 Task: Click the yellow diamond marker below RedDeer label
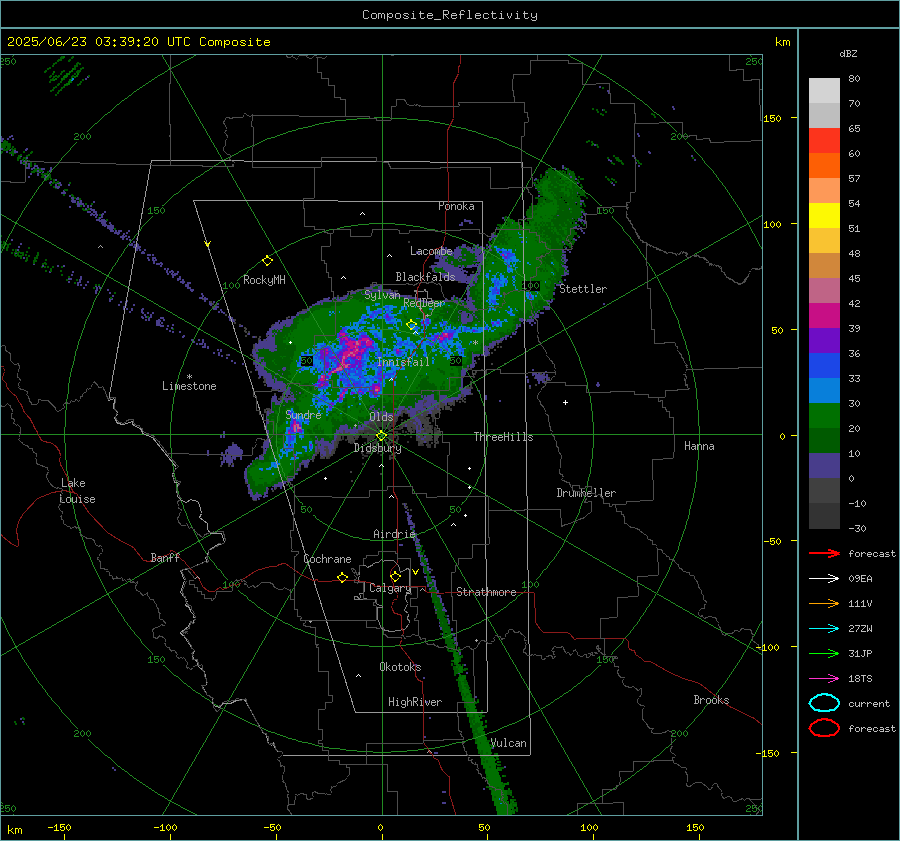(x=412, y=325)
